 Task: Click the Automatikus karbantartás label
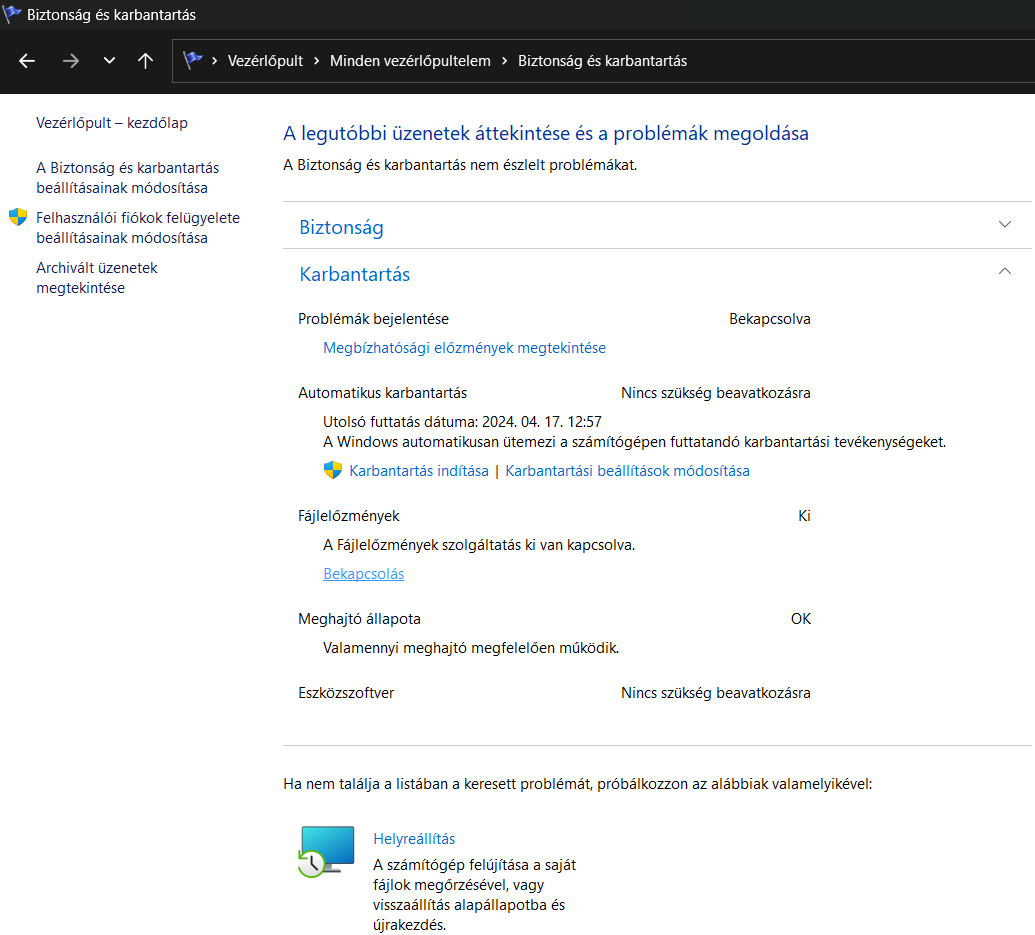pos(383,393)
